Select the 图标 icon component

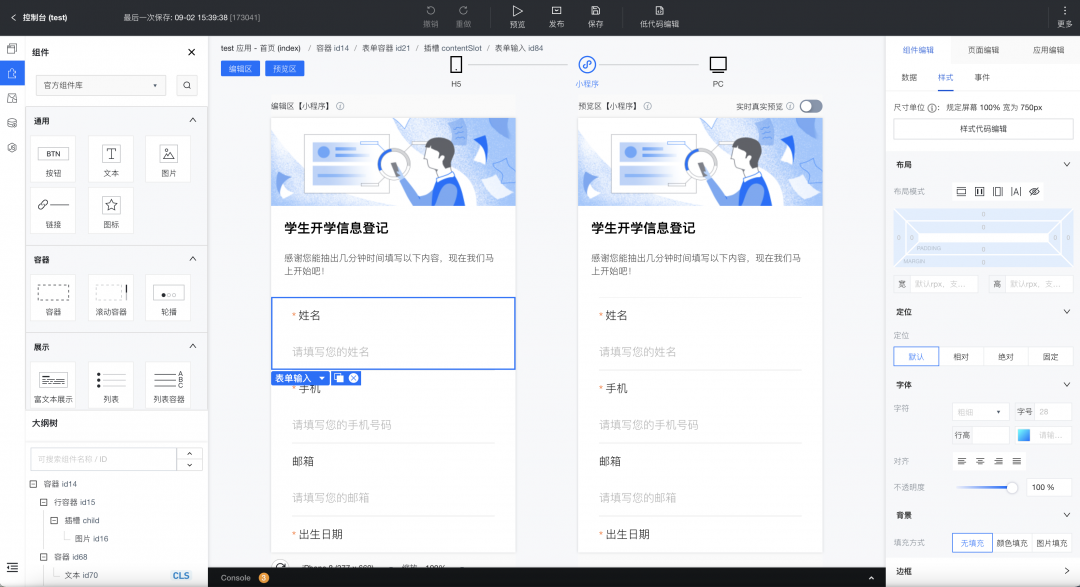pyautogui.click(x=111, y=211)
